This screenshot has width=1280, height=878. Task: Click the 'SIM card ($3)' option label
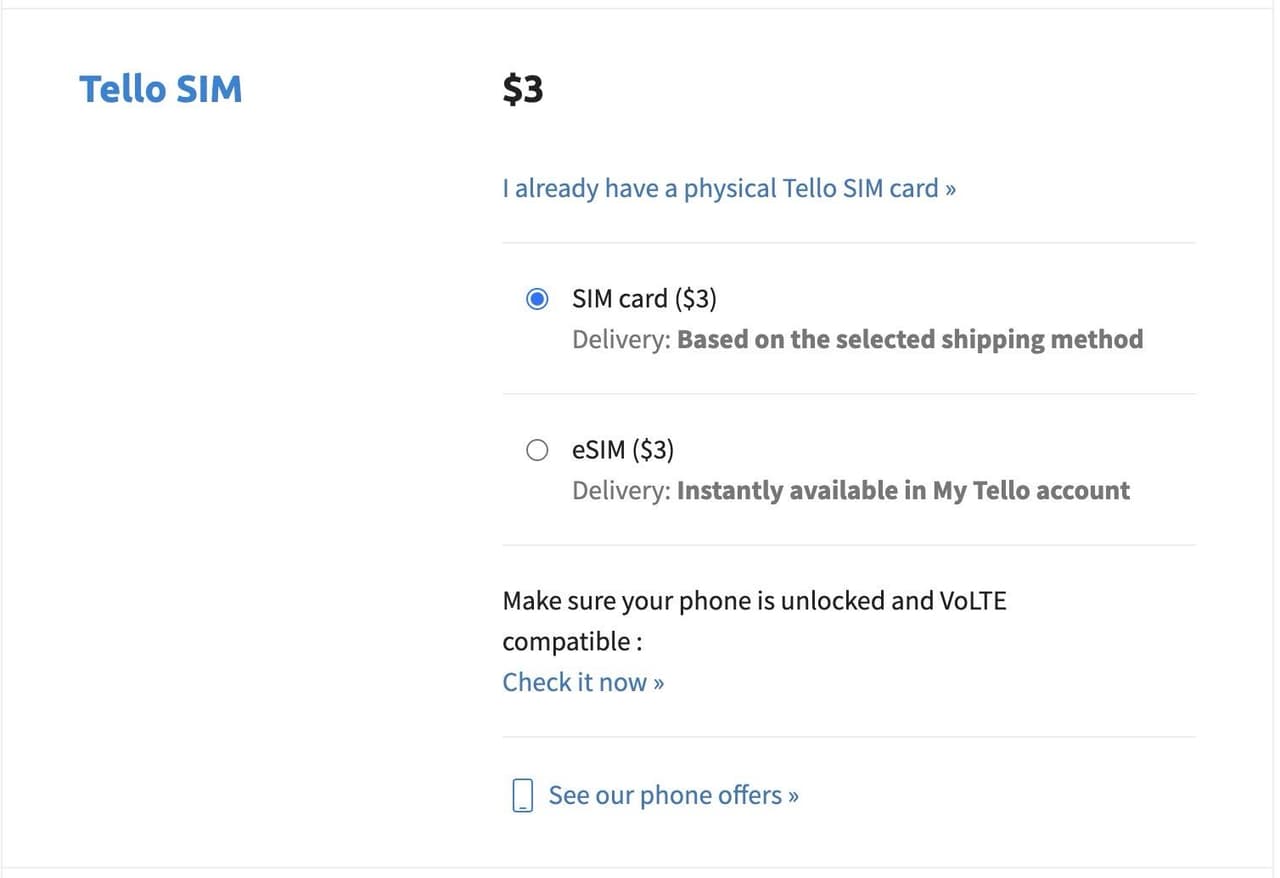644,299
